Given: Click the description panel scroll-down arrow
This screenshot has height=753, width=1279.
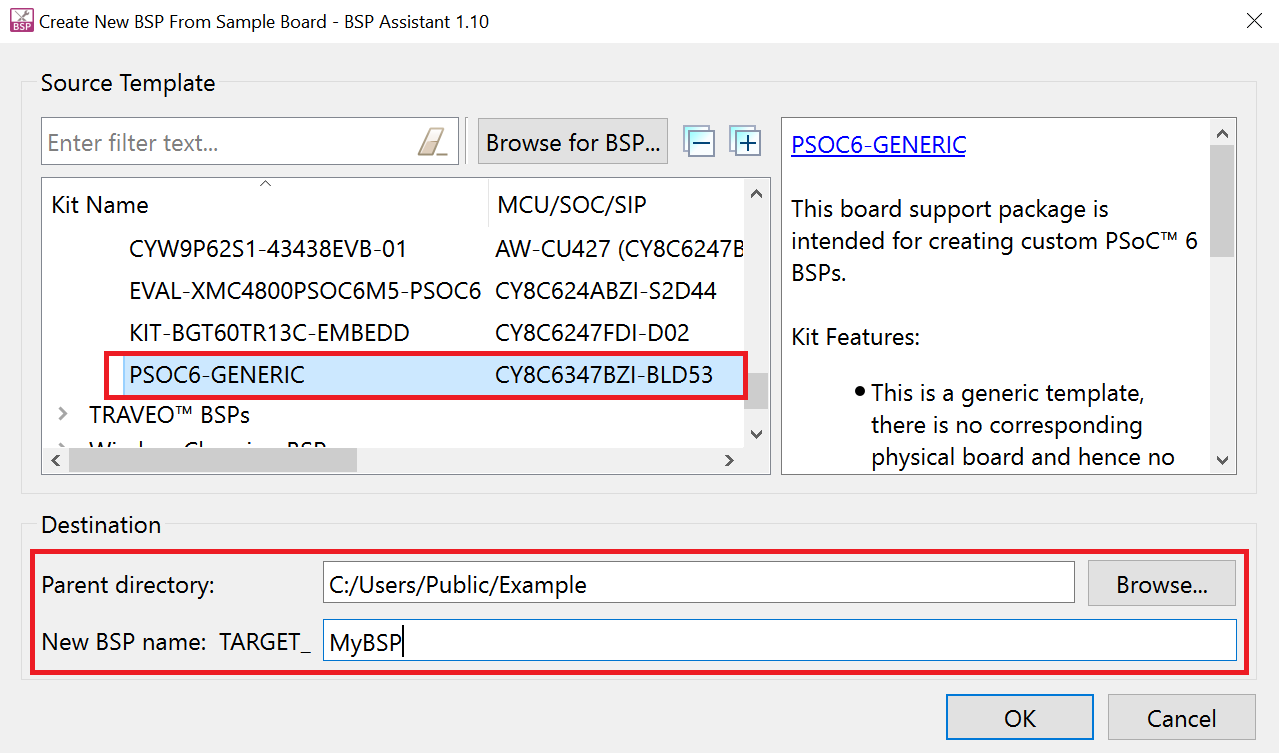Looking at the screenshot, I should [1222, 460].
